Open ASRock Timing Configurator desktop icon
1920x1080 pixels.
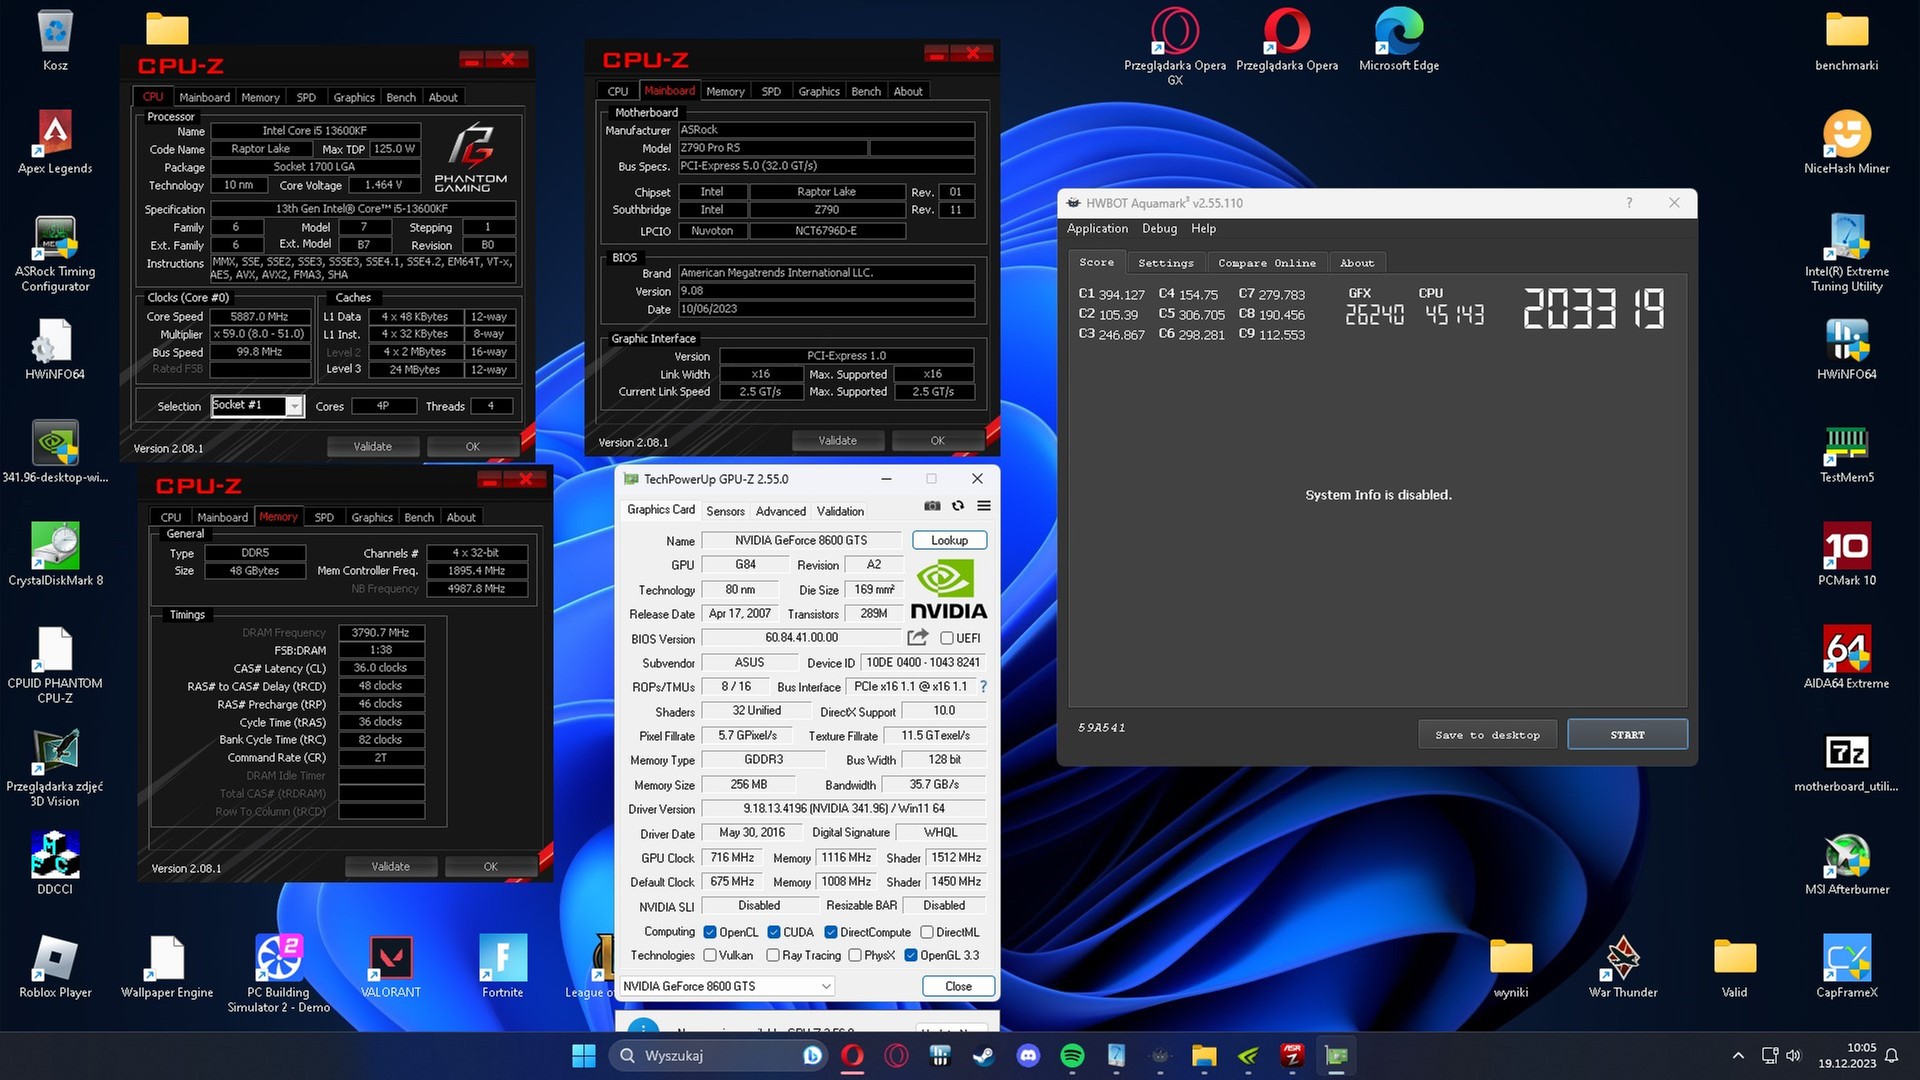[x=55, y=254]
